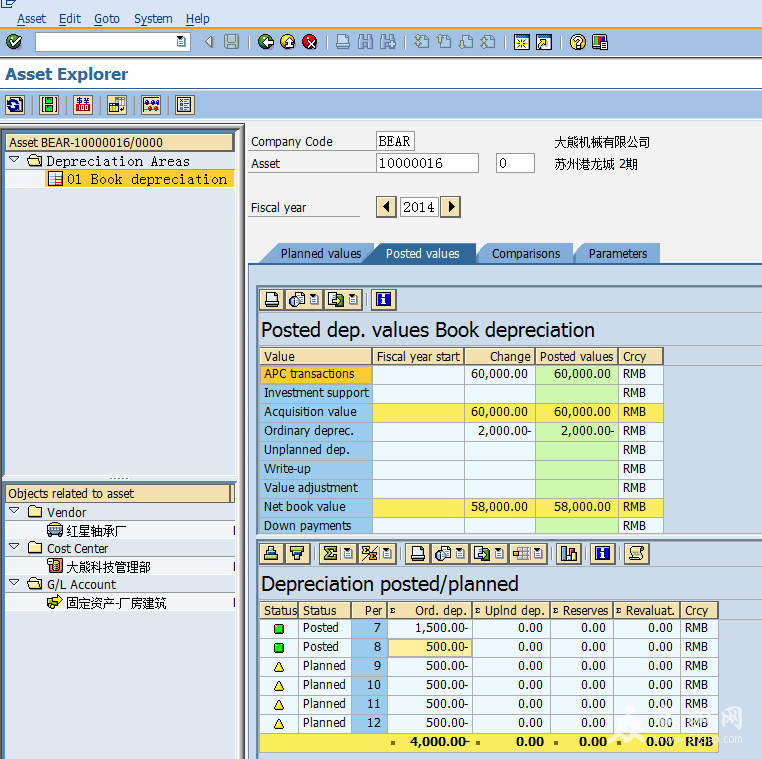Click the First Page icon

[421, 42]
